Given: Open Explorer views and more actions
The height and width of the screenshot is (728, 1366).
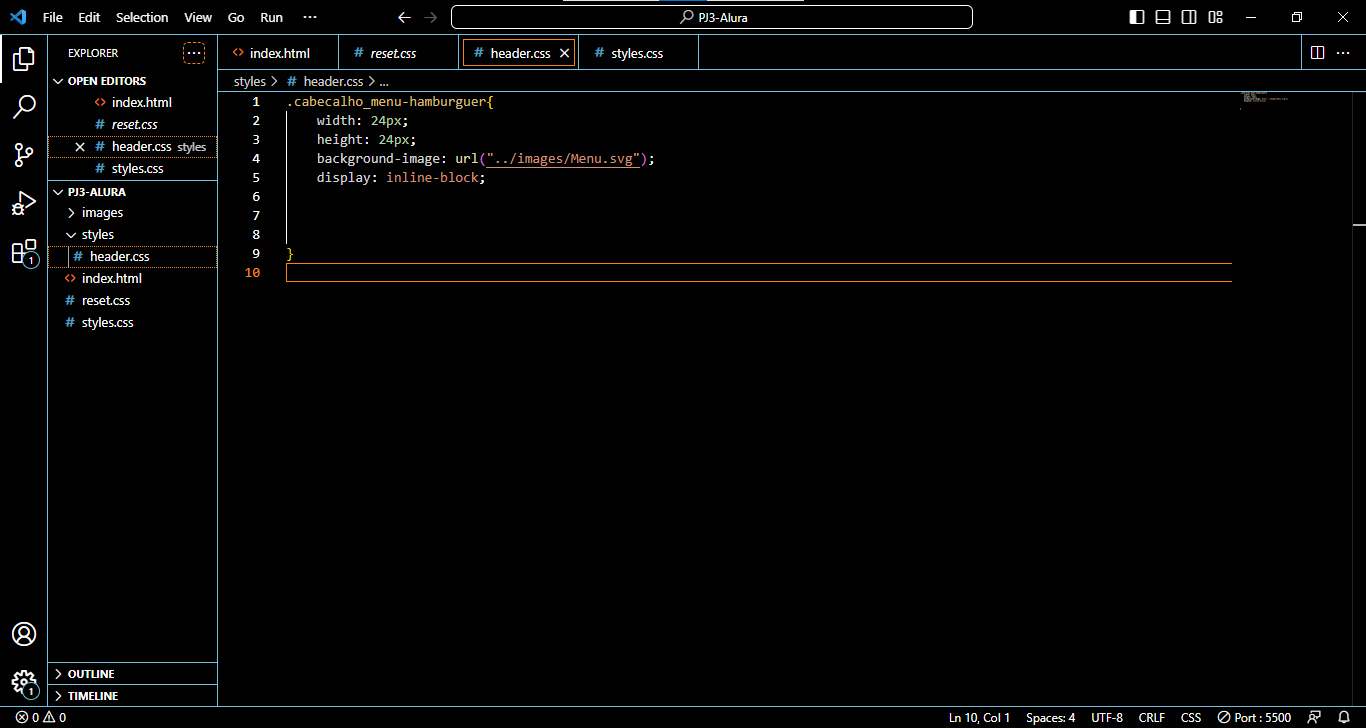Looking at the screenshot, I should click(x=194, y=53).
